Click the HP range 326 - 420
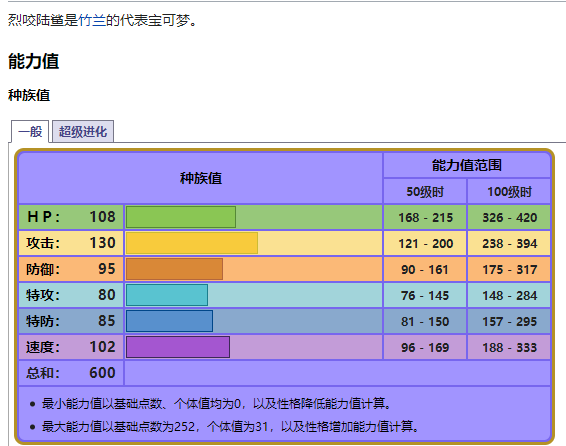Screen dimensions: 566x446 [509, 218]
